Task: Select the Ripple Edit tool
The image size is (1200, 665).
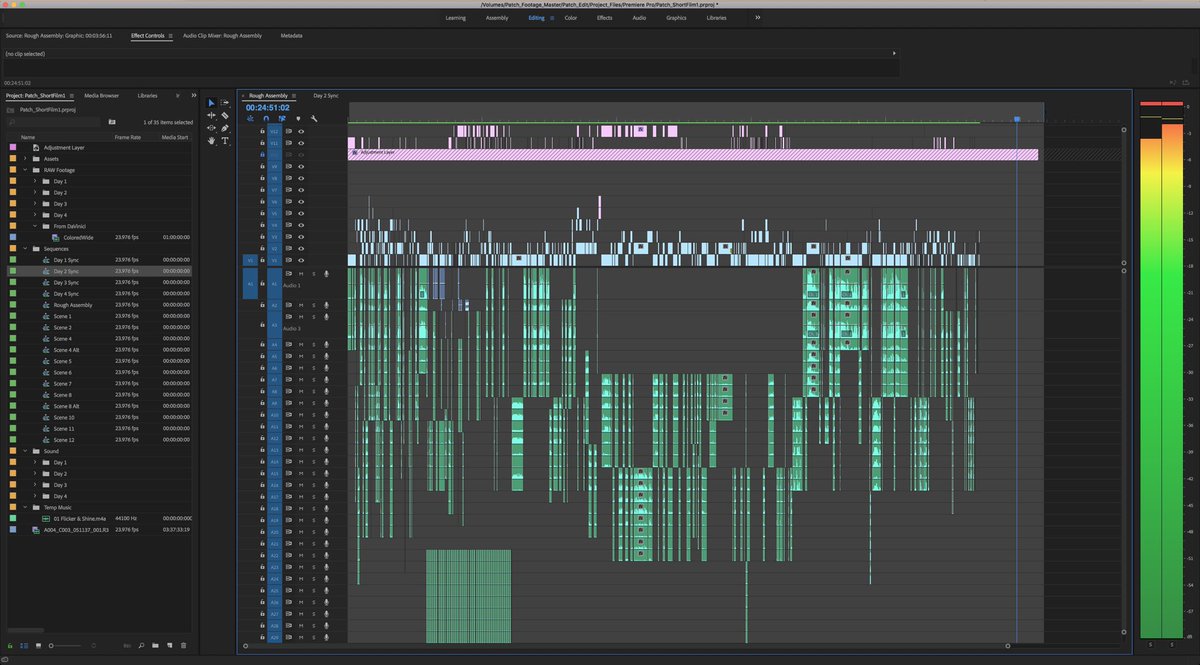Action: click(x=211, y=115)
